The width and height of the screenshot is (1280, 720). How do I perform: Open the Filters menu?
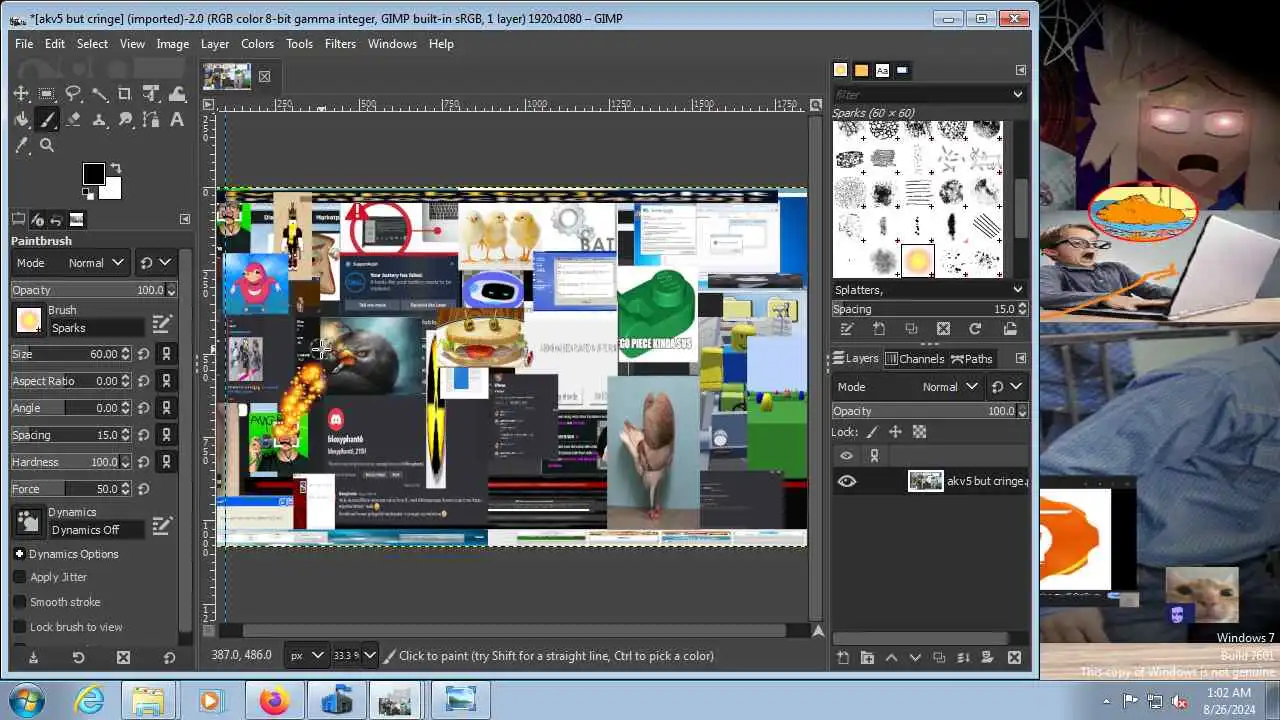point(340,44)
